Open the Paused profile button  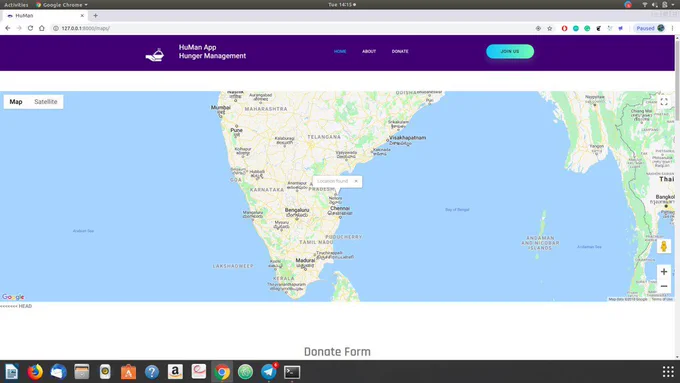(650, 28)
